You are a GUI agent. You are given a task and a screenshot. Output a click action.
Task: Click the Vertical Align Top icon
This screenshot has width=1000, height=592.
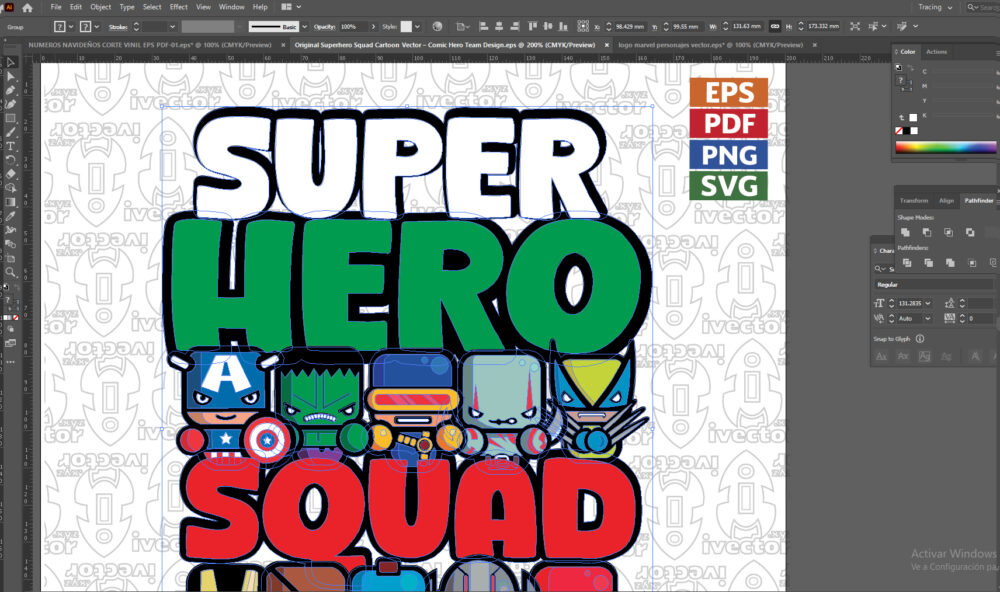tap(532, 26)
